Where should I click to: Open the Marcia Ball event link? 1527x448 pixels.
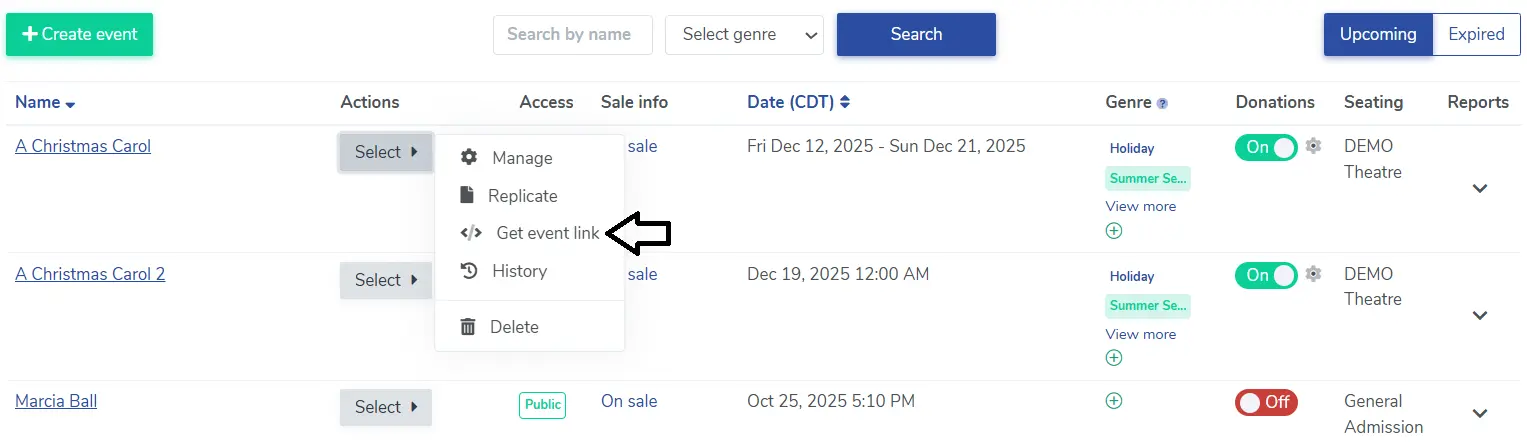pyautogui.click(x=56, y=402)
